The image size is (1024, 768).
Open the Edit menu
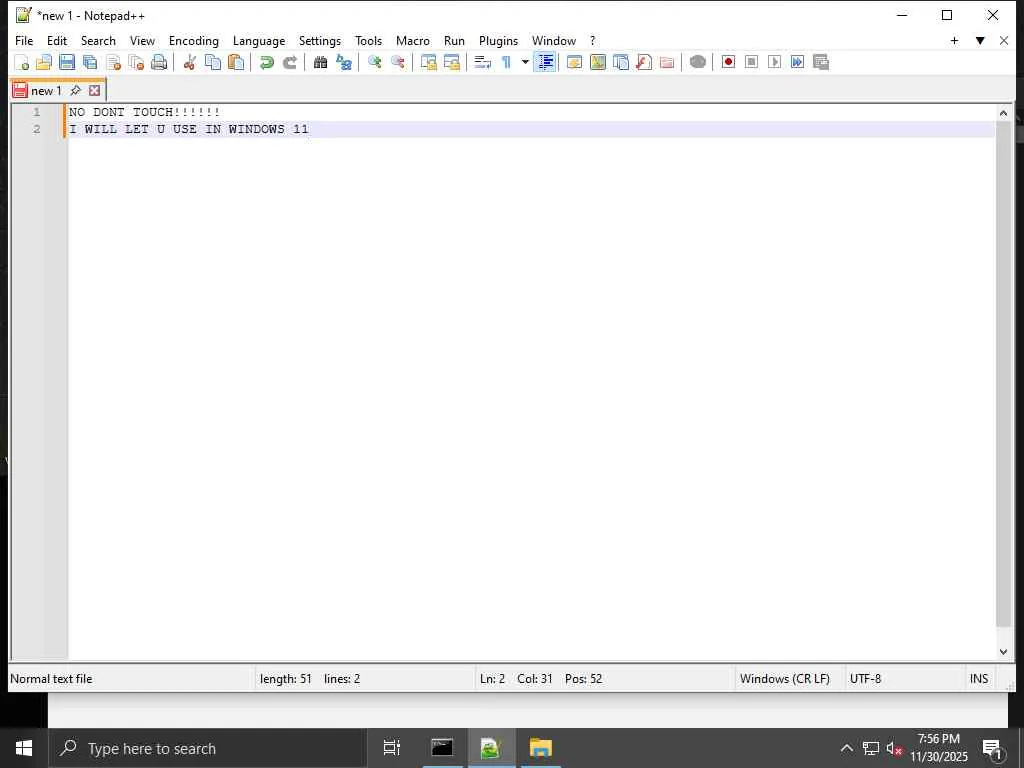click(57, 40)
